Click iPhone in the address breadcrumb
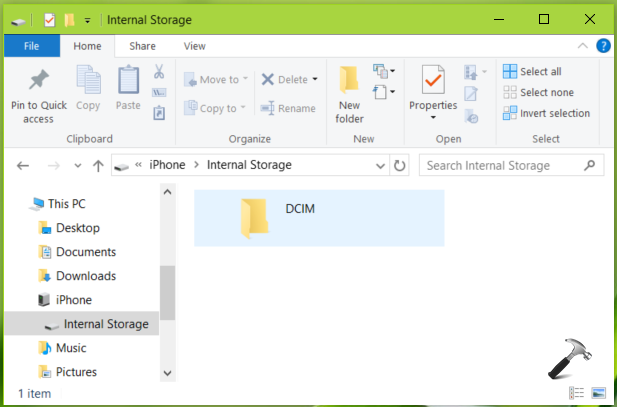 tap(167, 165)
